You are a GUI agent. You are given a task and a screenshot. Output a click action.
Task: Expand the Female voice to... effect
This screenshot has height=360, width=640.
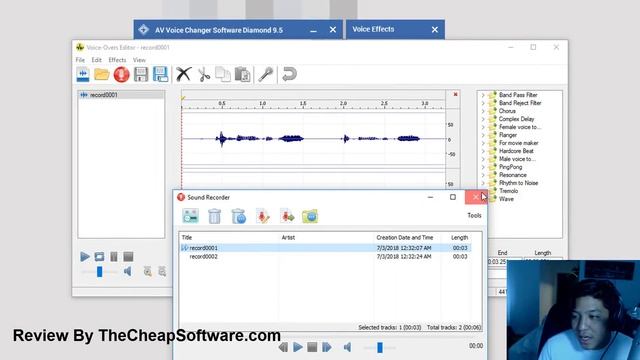pyautogui.click(x=483, y=127)
